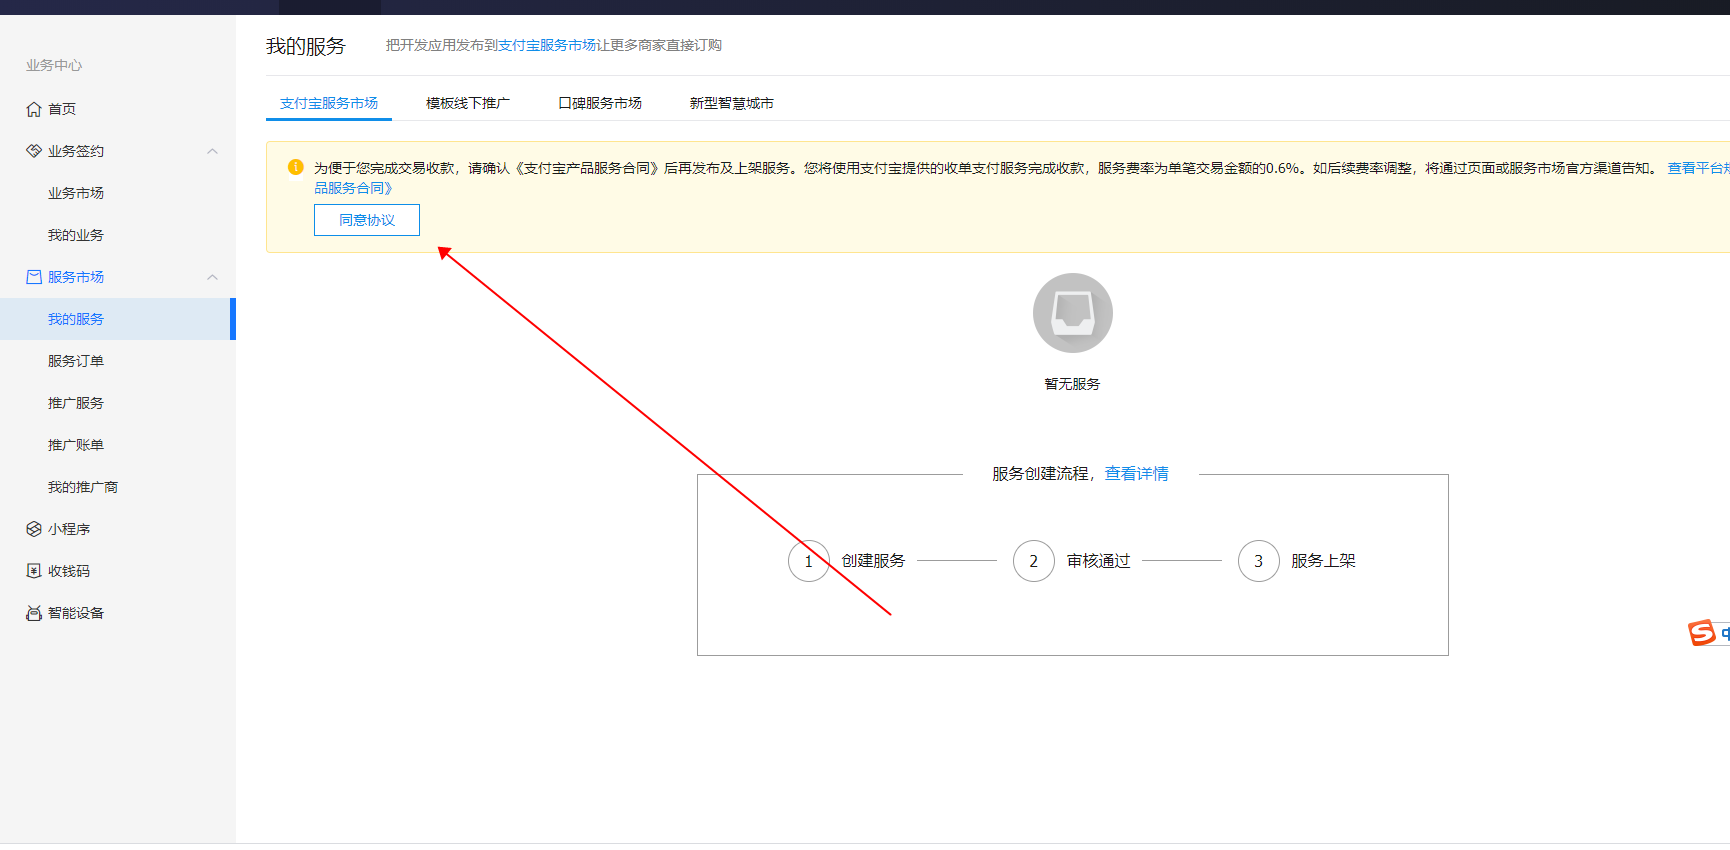The width and height of the screenshot is (1730, 850).
Task: Click the Sogou input method icon
Action: (1702, 632)
